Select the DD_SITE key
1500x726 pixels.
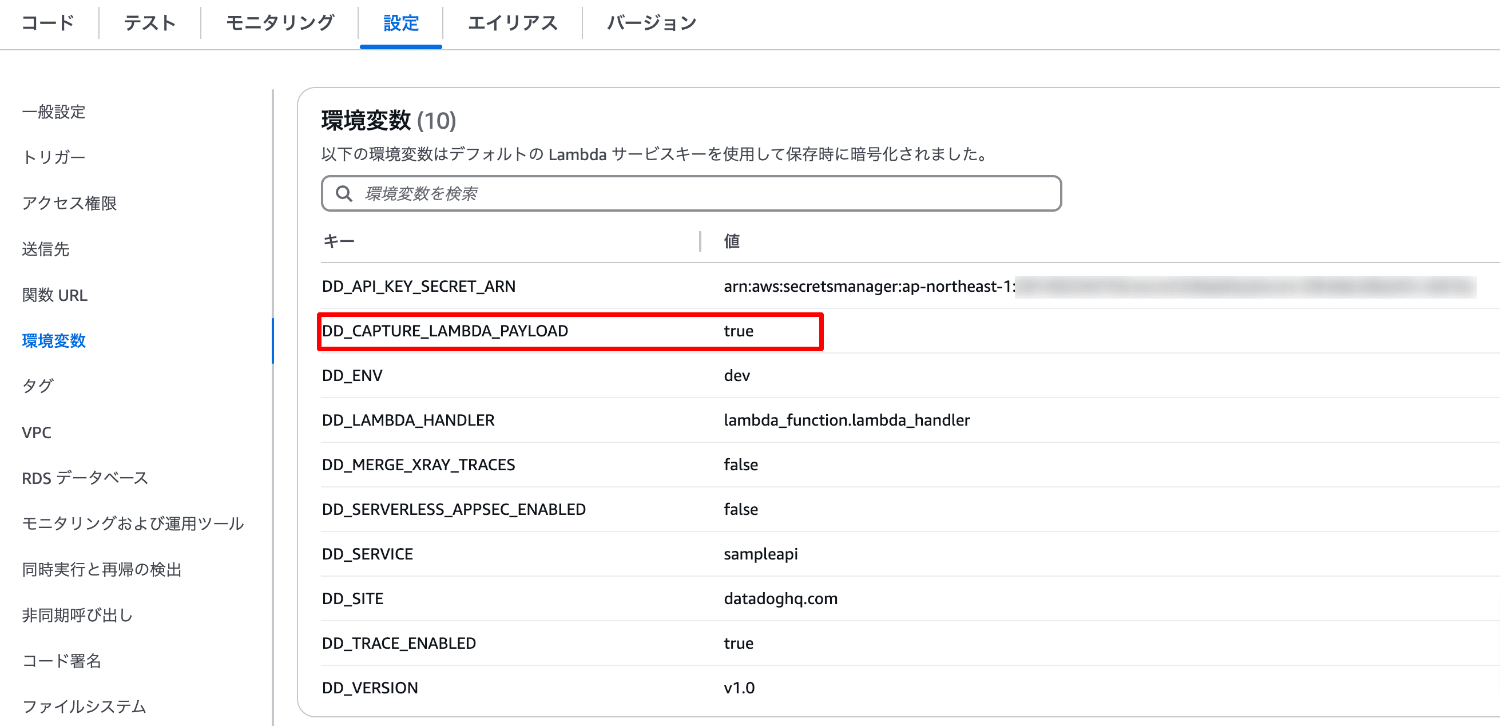[x=353, y=599]
